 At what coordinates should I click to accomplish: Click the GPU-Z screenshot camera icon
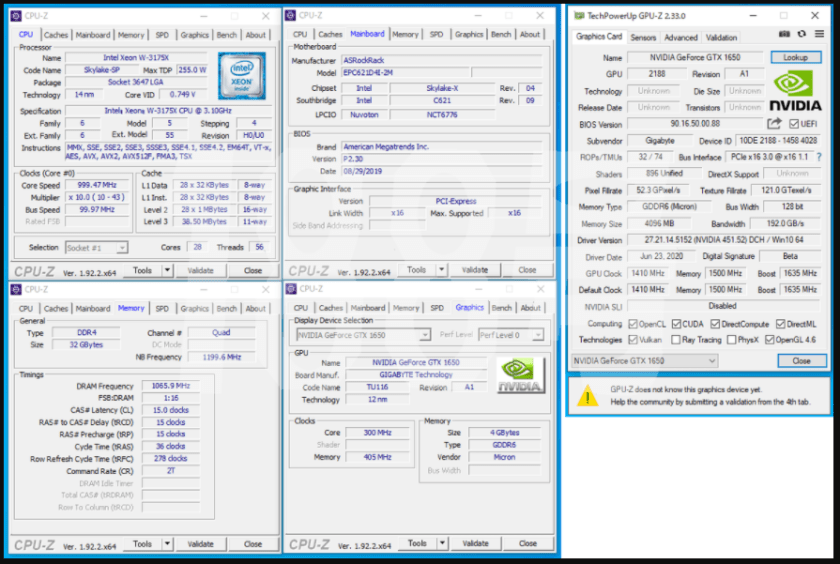tap(784, 34)
